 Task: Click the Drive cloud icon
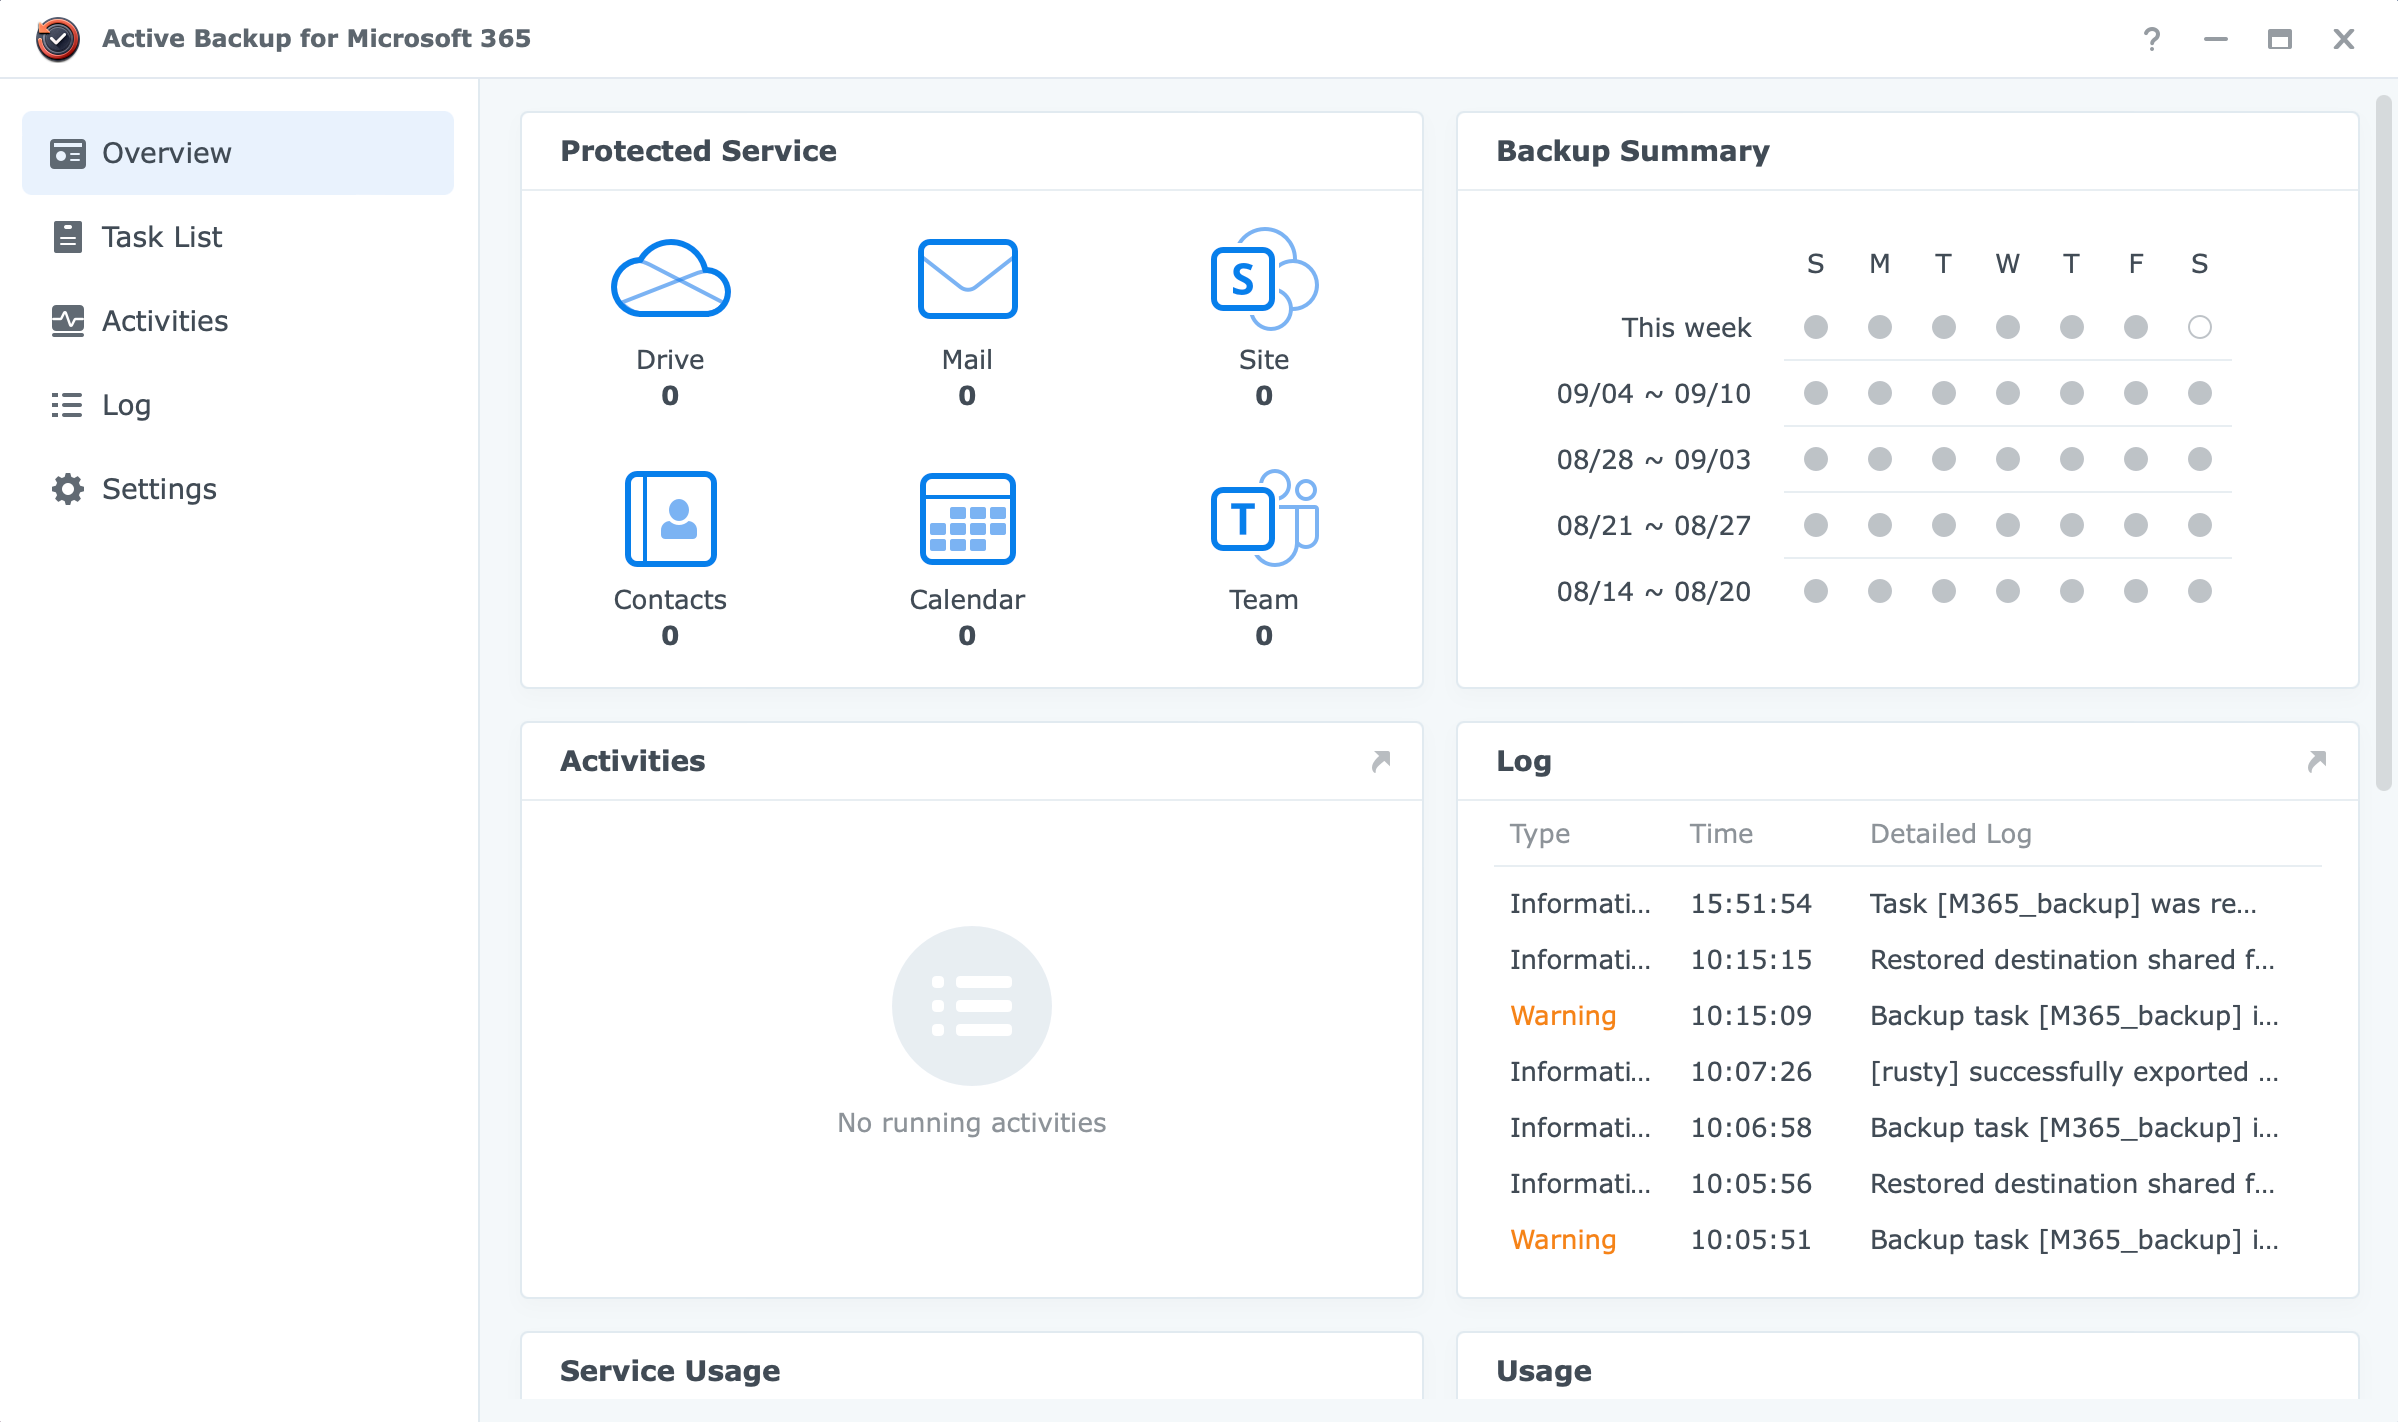pyautogui.click(x=670, y=279)
